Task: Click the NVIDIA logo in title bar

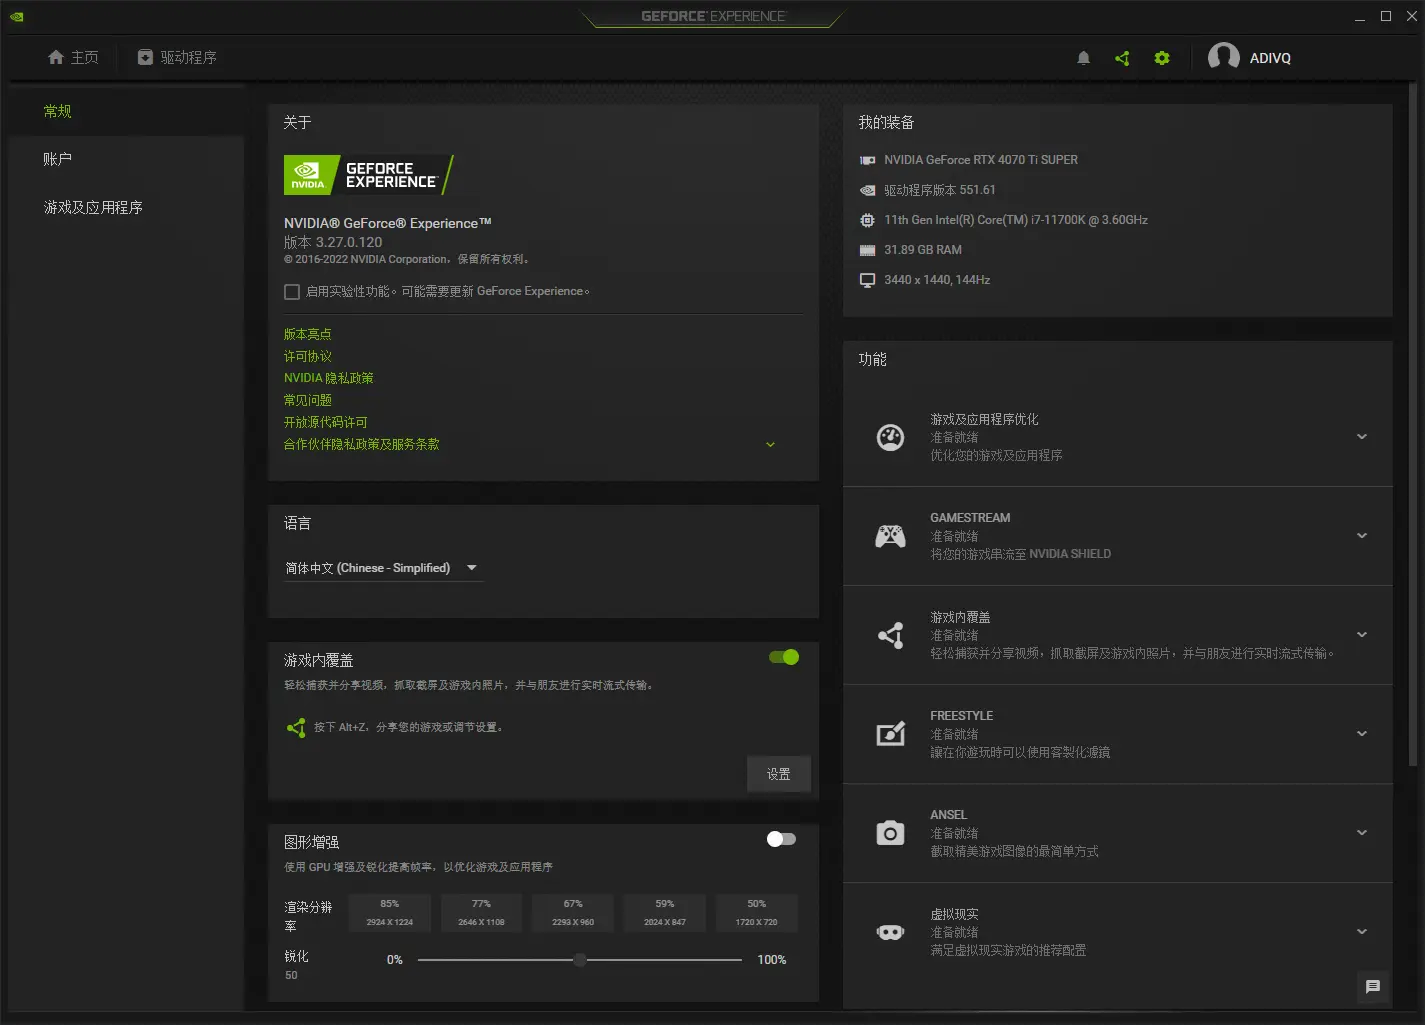Action: click(x=16, y=16)
